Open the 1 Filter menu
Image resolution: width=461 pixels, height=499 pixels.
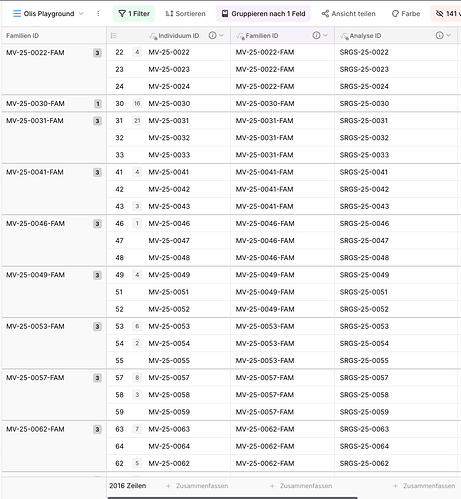click(x=134, y=14)
